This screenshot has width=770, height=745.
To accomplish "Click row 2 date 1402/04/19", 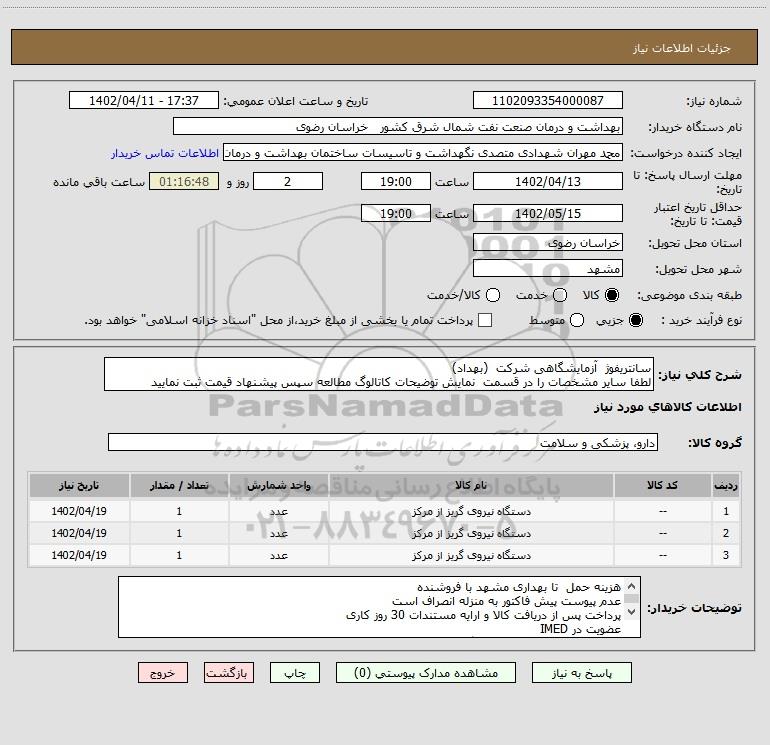I will [79, 533].
